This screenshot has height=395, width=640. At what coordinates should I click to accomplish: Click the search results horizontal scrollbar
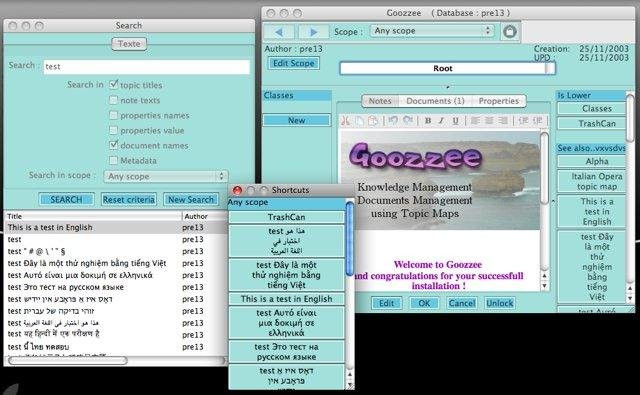point(68,361)
